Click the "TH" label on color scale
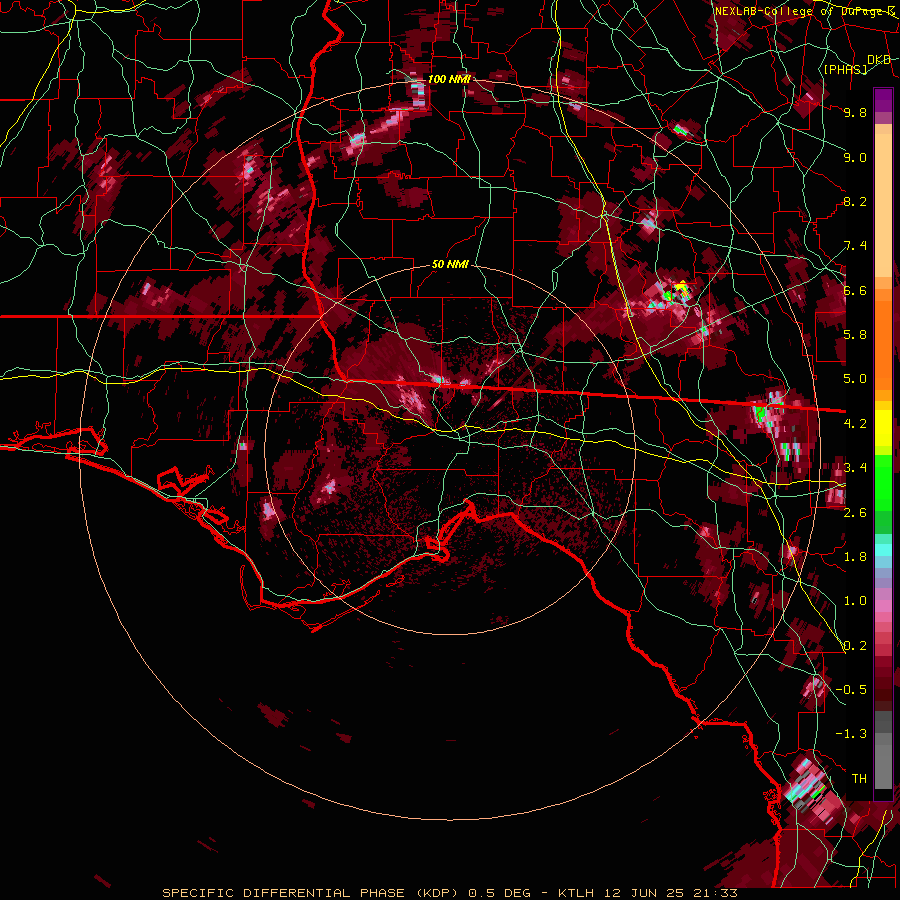This screenshot has width=900, height=900. [859, 779]
